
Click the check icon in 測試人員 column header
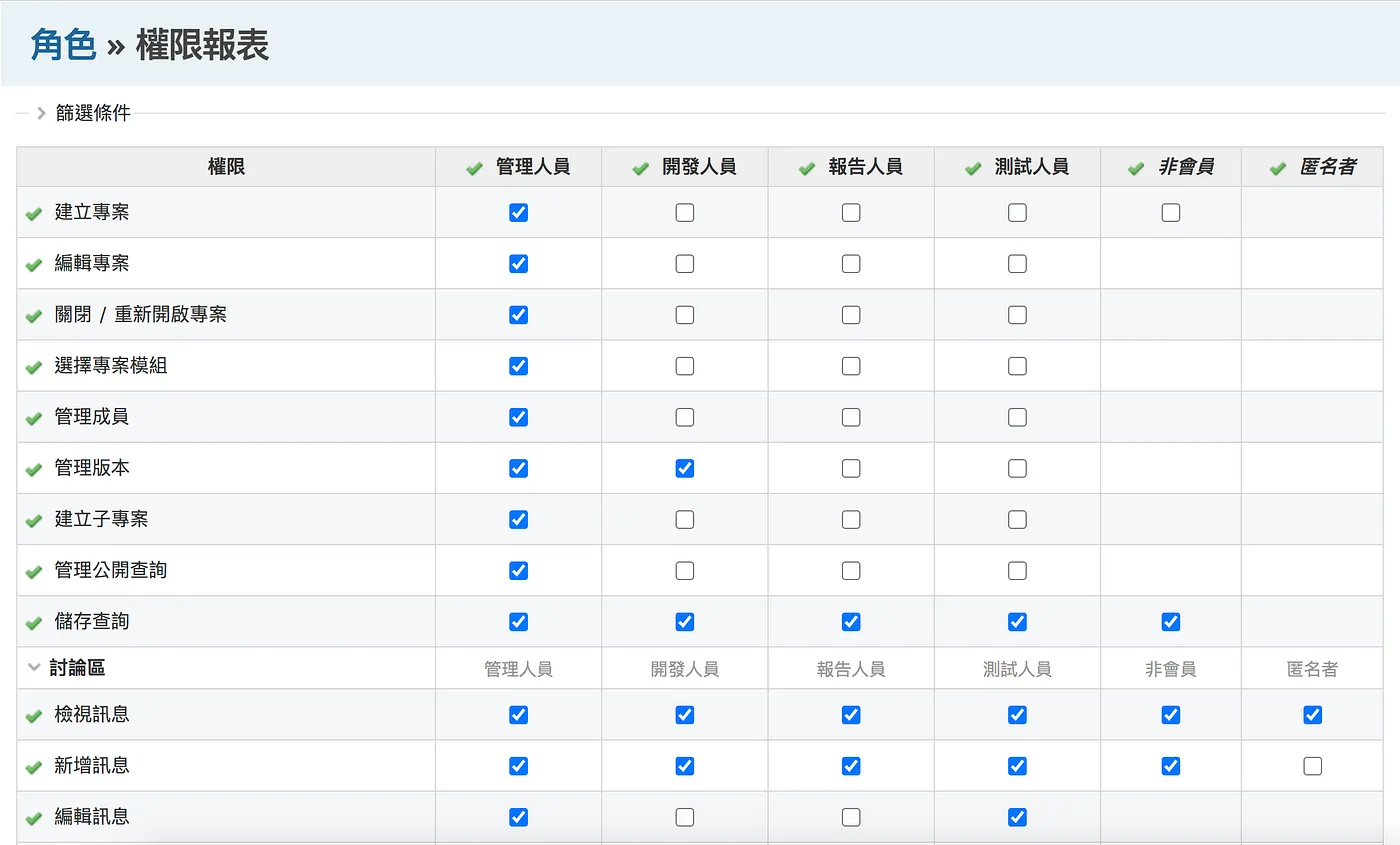coord(973,168)
